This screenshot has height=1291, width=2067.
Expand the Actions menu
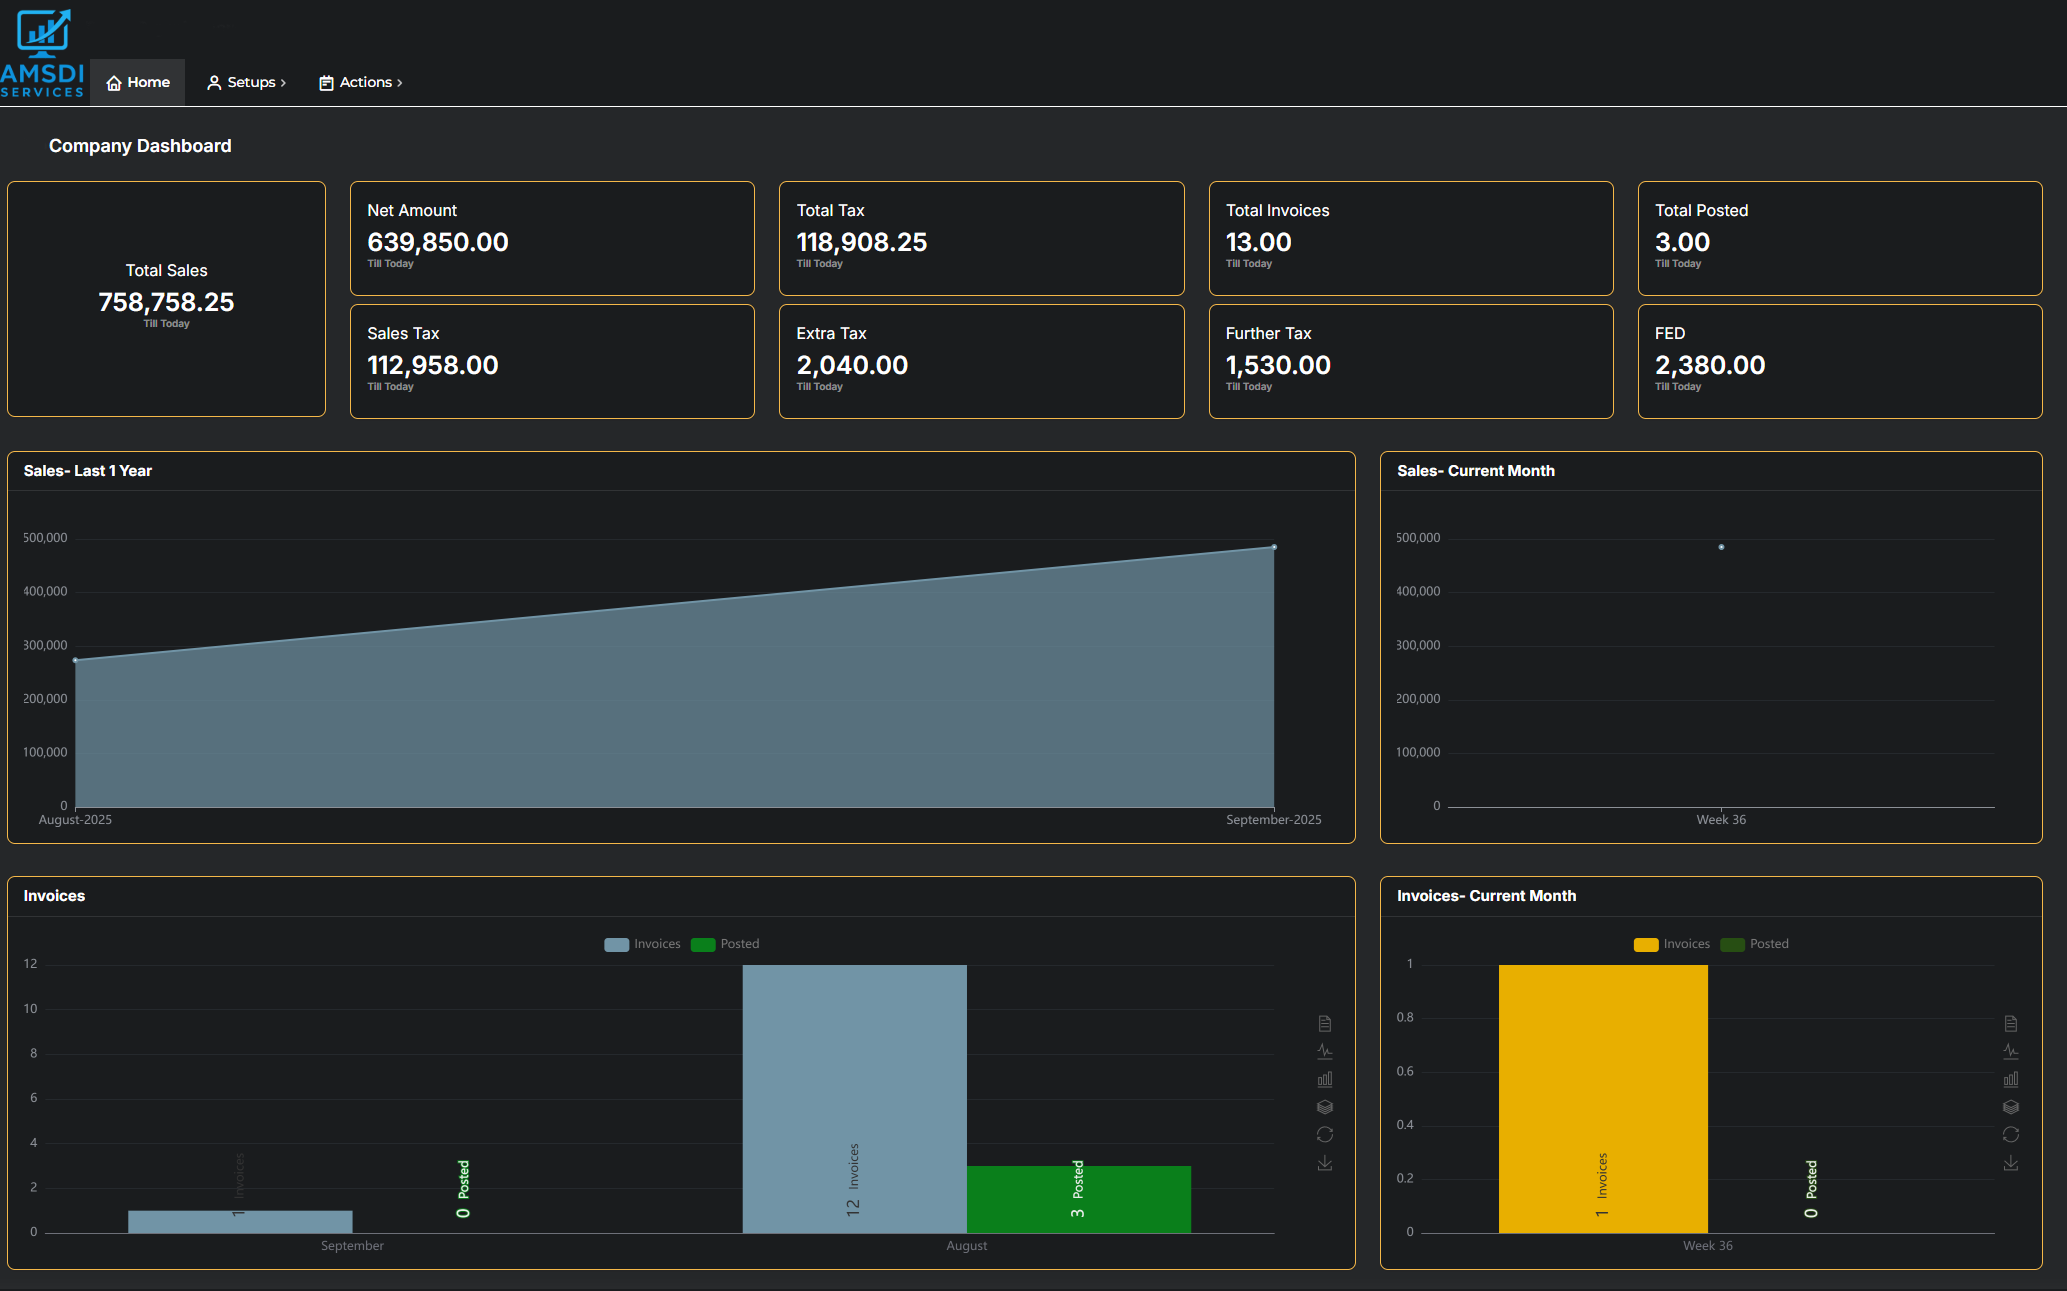click(x=361, y=82)
